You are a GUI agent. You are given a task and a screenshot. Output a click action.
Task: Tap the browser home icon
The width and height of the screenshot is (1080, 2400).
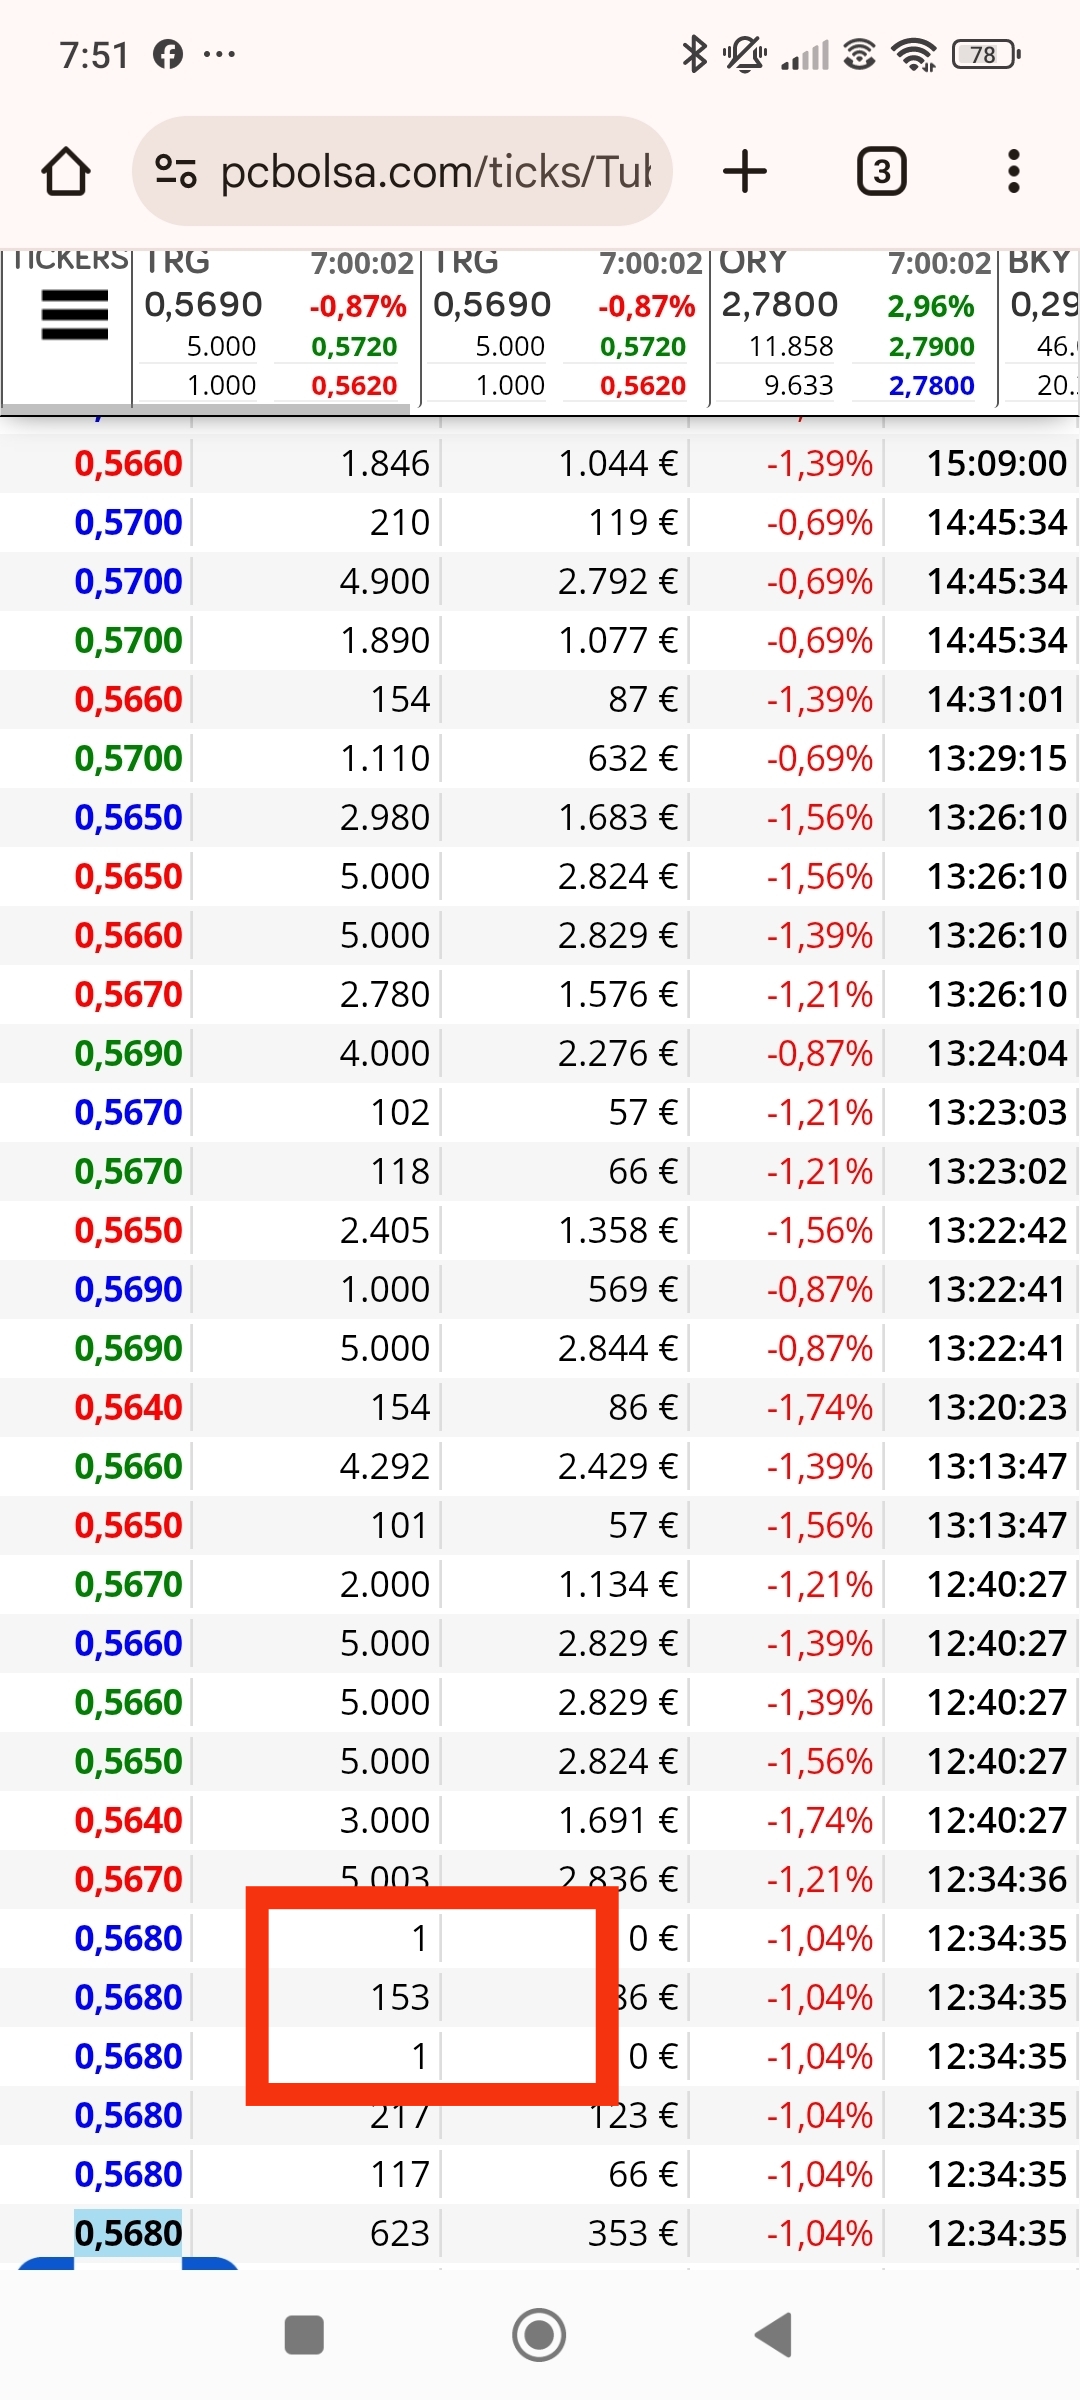[x=66, y=171]
